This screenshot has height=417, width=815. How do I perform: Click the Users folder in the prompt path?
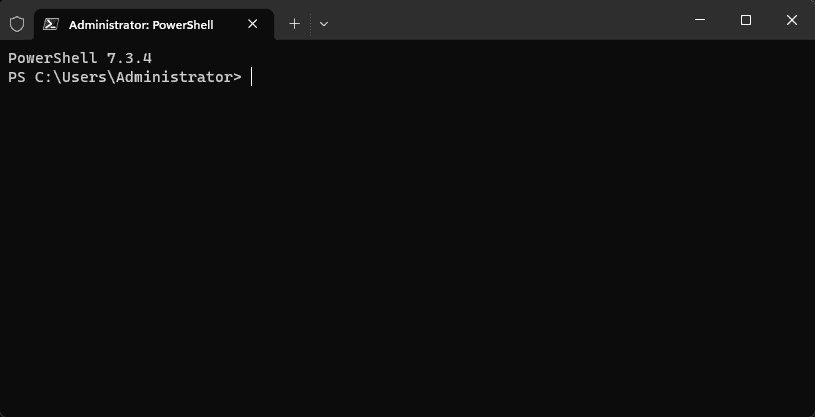[83, 77]
